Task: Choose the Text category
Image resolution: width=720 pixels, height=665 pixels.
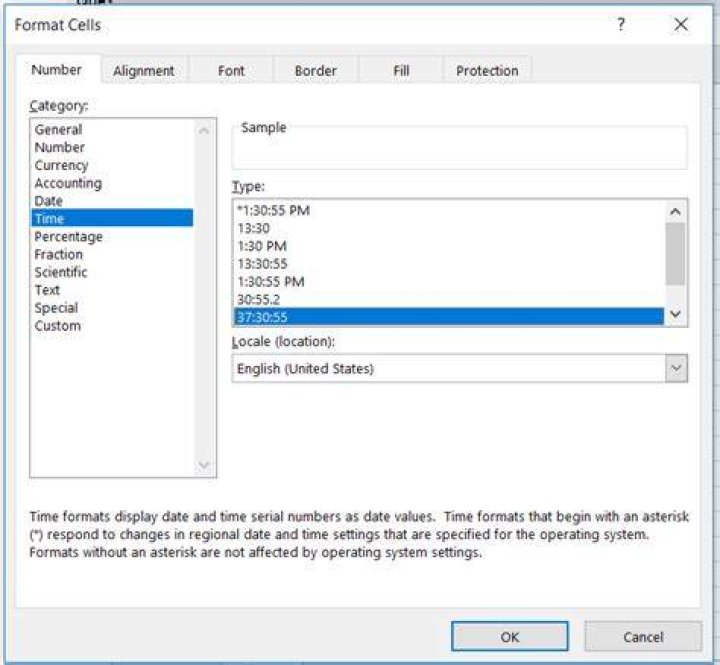Action: tap(112, 290)
